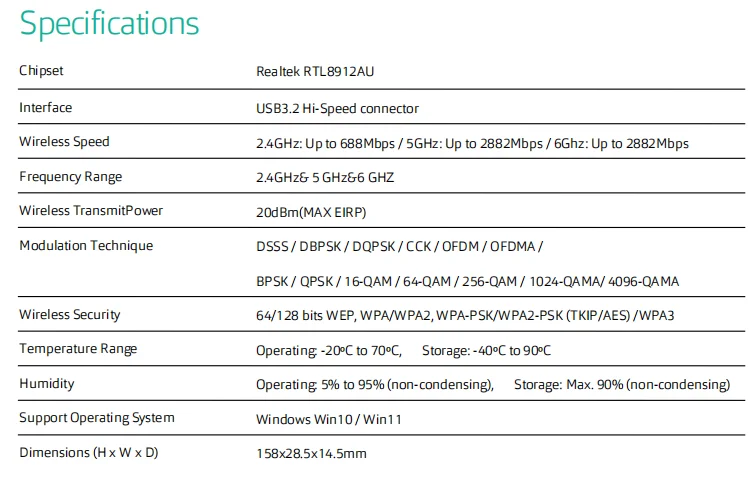Click the Frequency Range label
Image resolution: width=749 pixels, height=487 pixels.
(x=70, y=177)
